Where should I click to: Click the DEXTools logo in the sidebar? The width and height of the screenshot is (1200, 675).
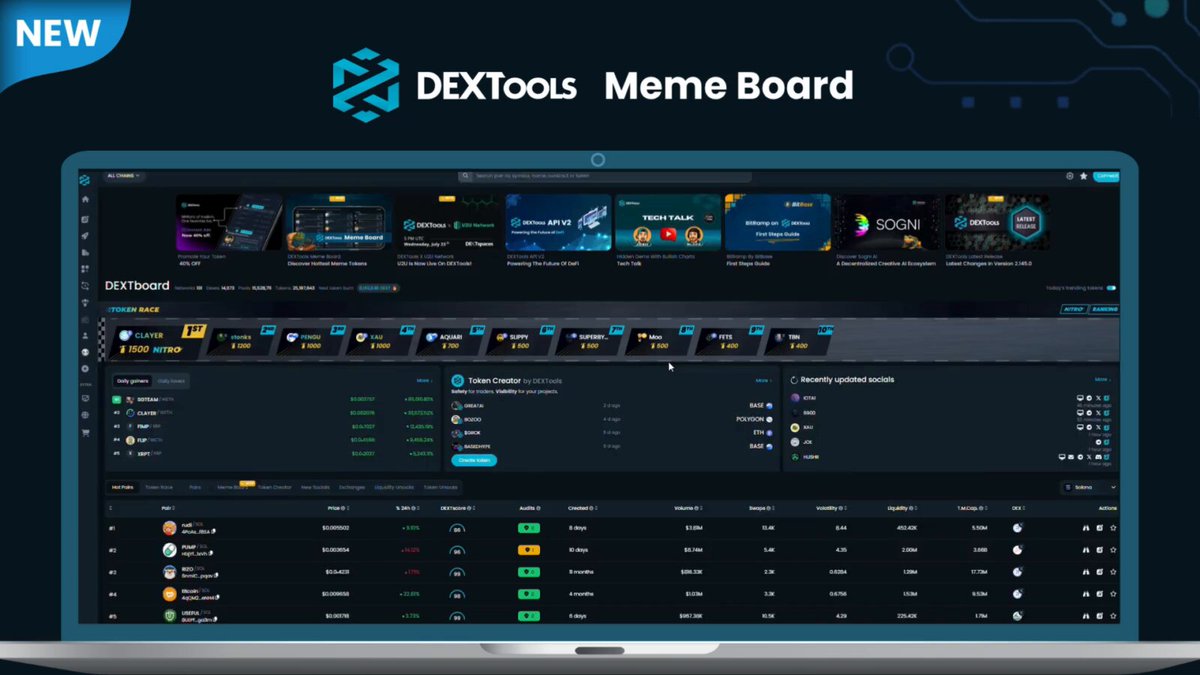[85, 180]
